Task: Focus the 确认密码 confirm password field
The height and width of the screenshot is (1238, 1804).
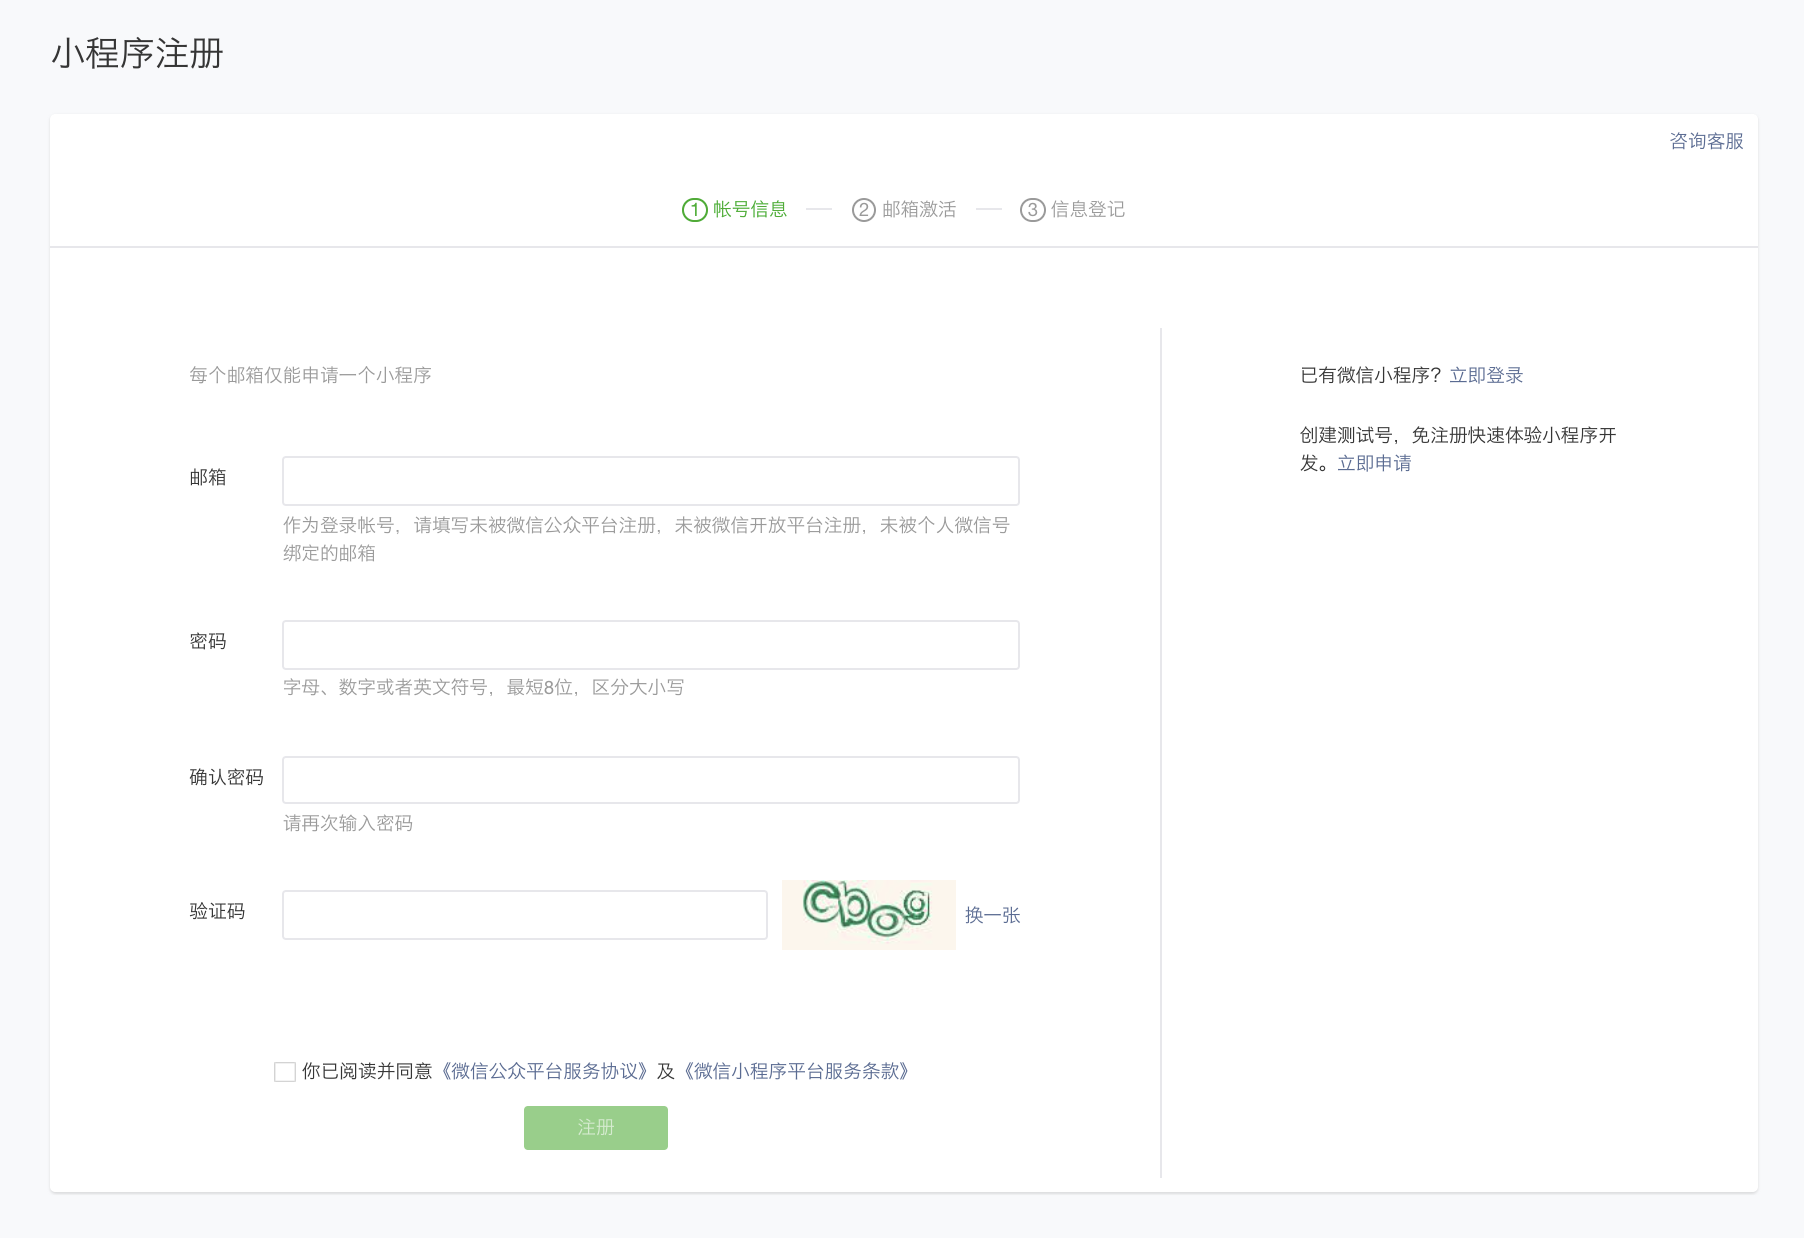Action: tap(650, 780)
